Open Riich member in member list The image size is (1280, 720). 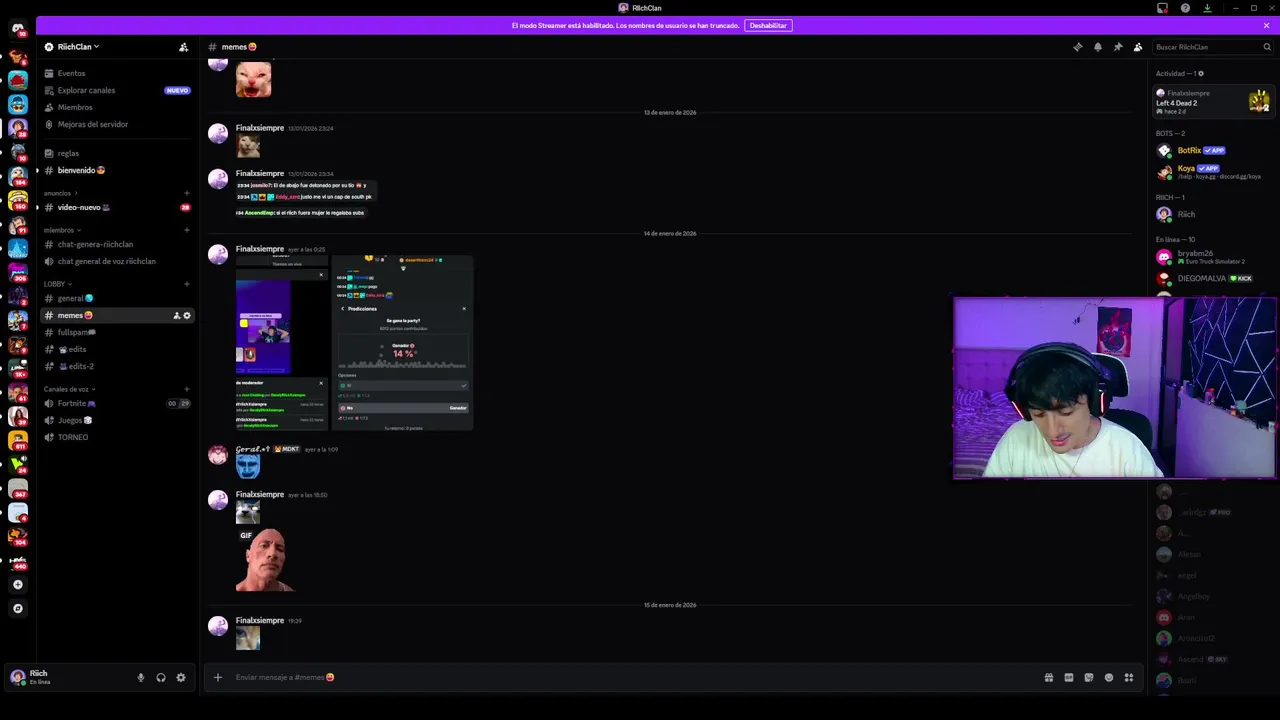(x=1213, y=214)
